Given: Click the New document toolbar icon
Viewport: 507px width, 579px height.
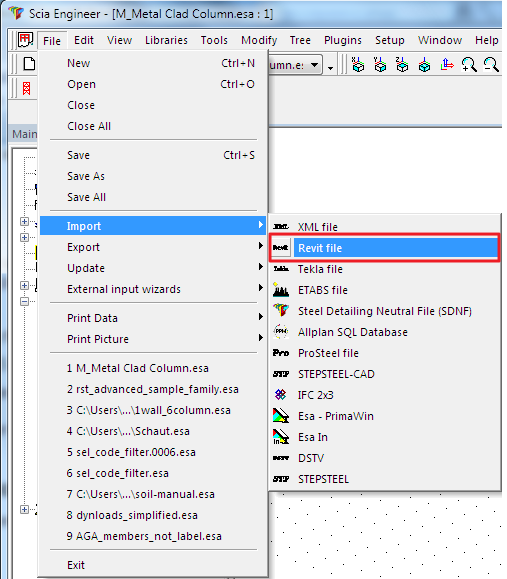Looking at the screenshot, I should [29, 64].
